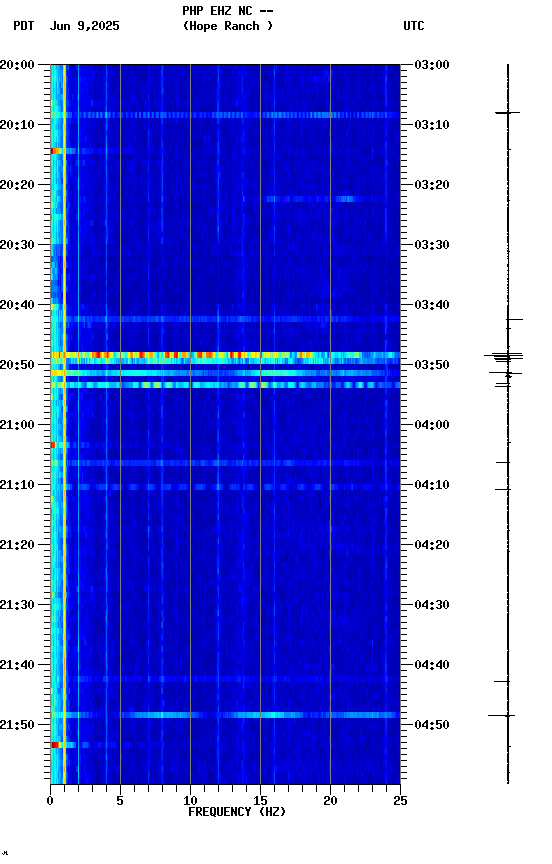Click the frequency axis value 20
Image resolution: width=552 pixels, height=864 pixels.
(x=330, y=801)
